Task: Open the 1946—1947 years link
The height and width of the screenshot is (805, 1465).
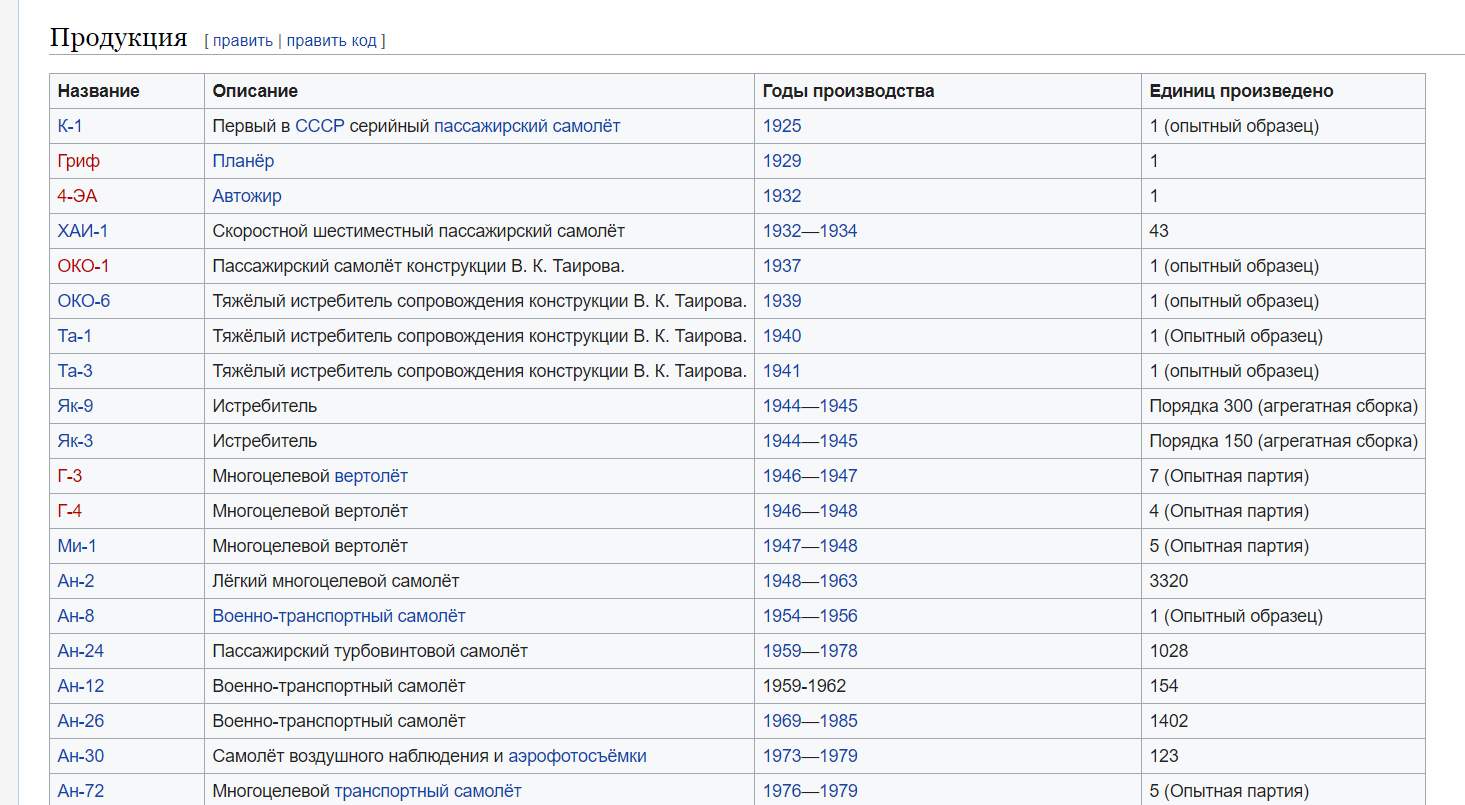Action: (810, 476)
